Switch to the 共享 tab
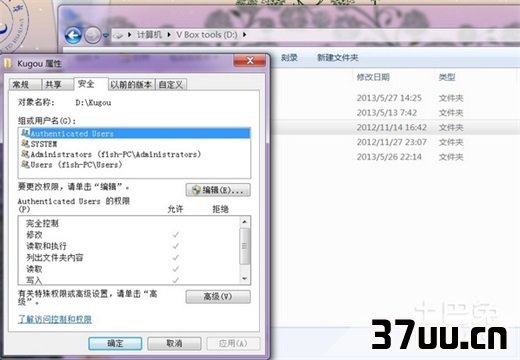The width and height of the screenshot is (520, 360). coord(53,85)
